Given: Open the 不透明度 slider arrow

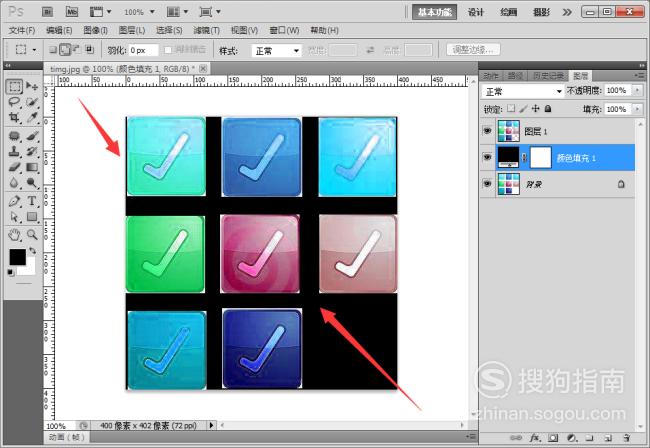Looking at the screenshot, I should point(637,90).
